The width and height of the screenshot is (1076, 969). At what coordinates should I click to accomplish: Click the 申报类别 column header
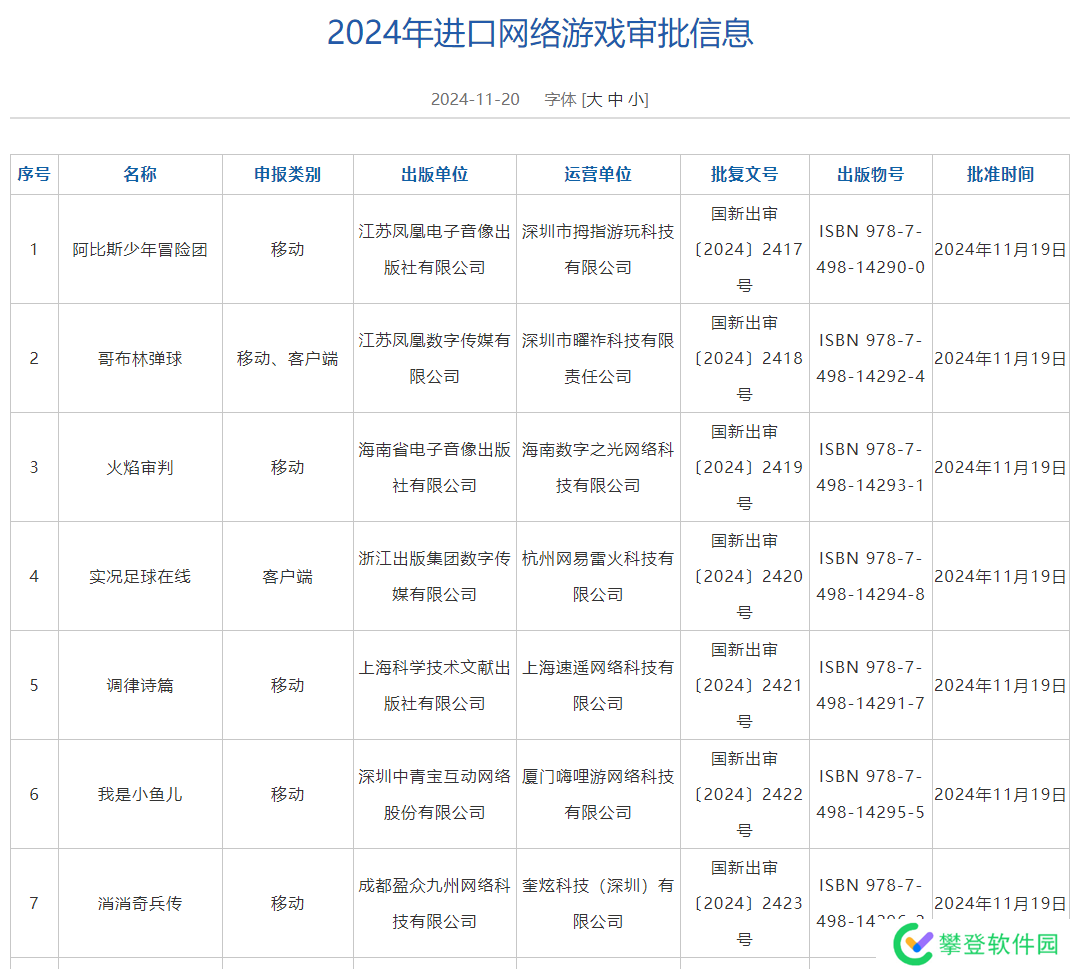coord(287,174)
